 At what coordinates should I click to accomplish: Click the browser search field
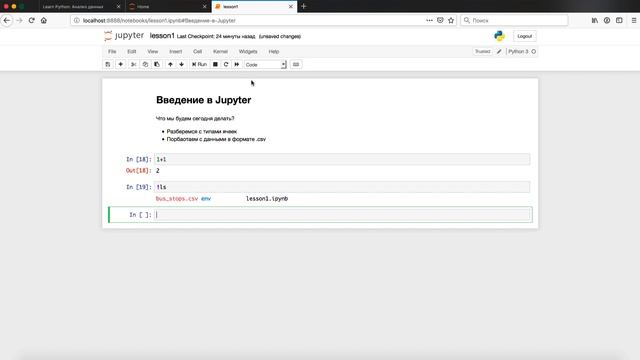pyautogui.click(x=514, y=20)
